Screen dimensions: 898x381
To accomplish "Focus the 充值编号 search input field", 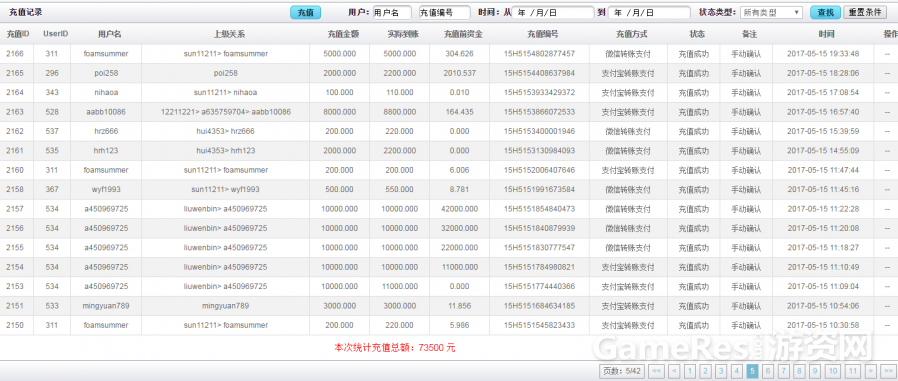I will pyautogui.click(x=444, y=13).
